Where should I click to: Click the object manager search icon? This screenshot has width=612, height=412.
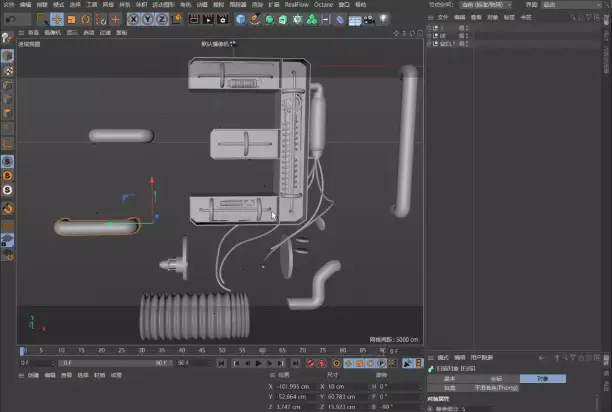573,17
